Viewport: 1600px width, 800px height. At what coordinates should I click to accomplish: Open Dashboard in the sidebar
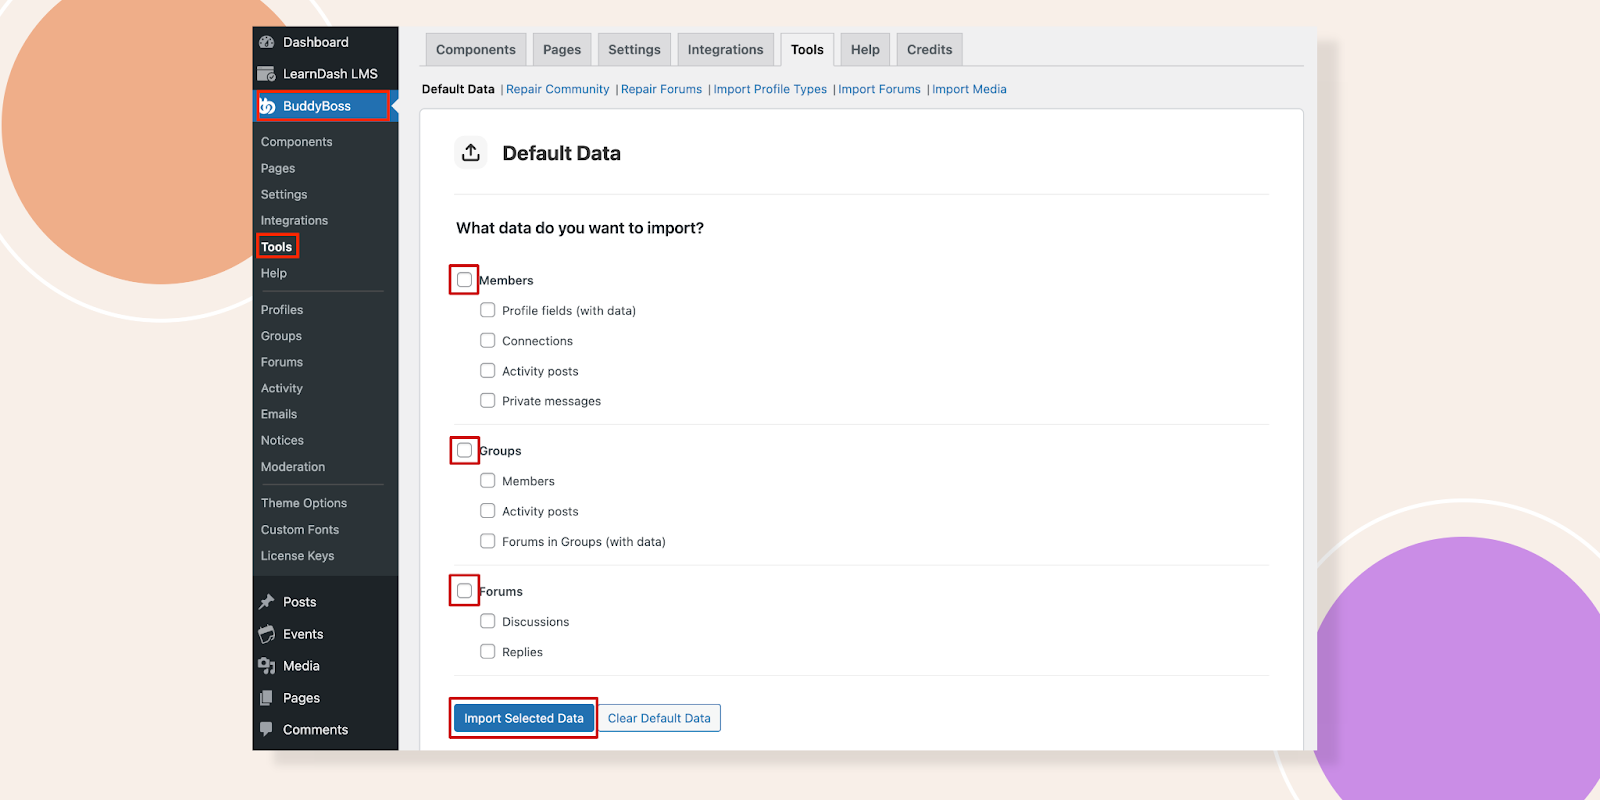click(x=325, y=42)
